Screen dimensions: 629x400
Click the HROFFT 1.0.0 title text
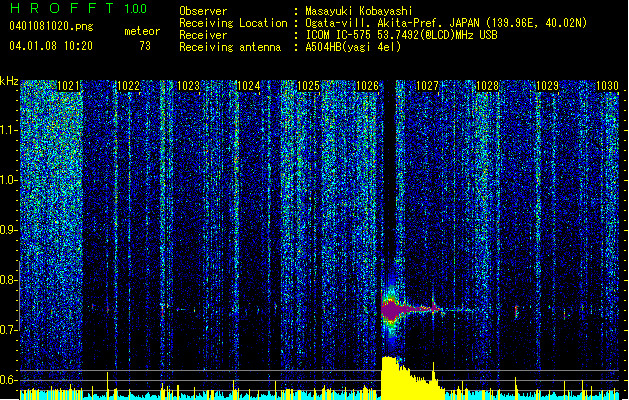(x=78, y=8)
